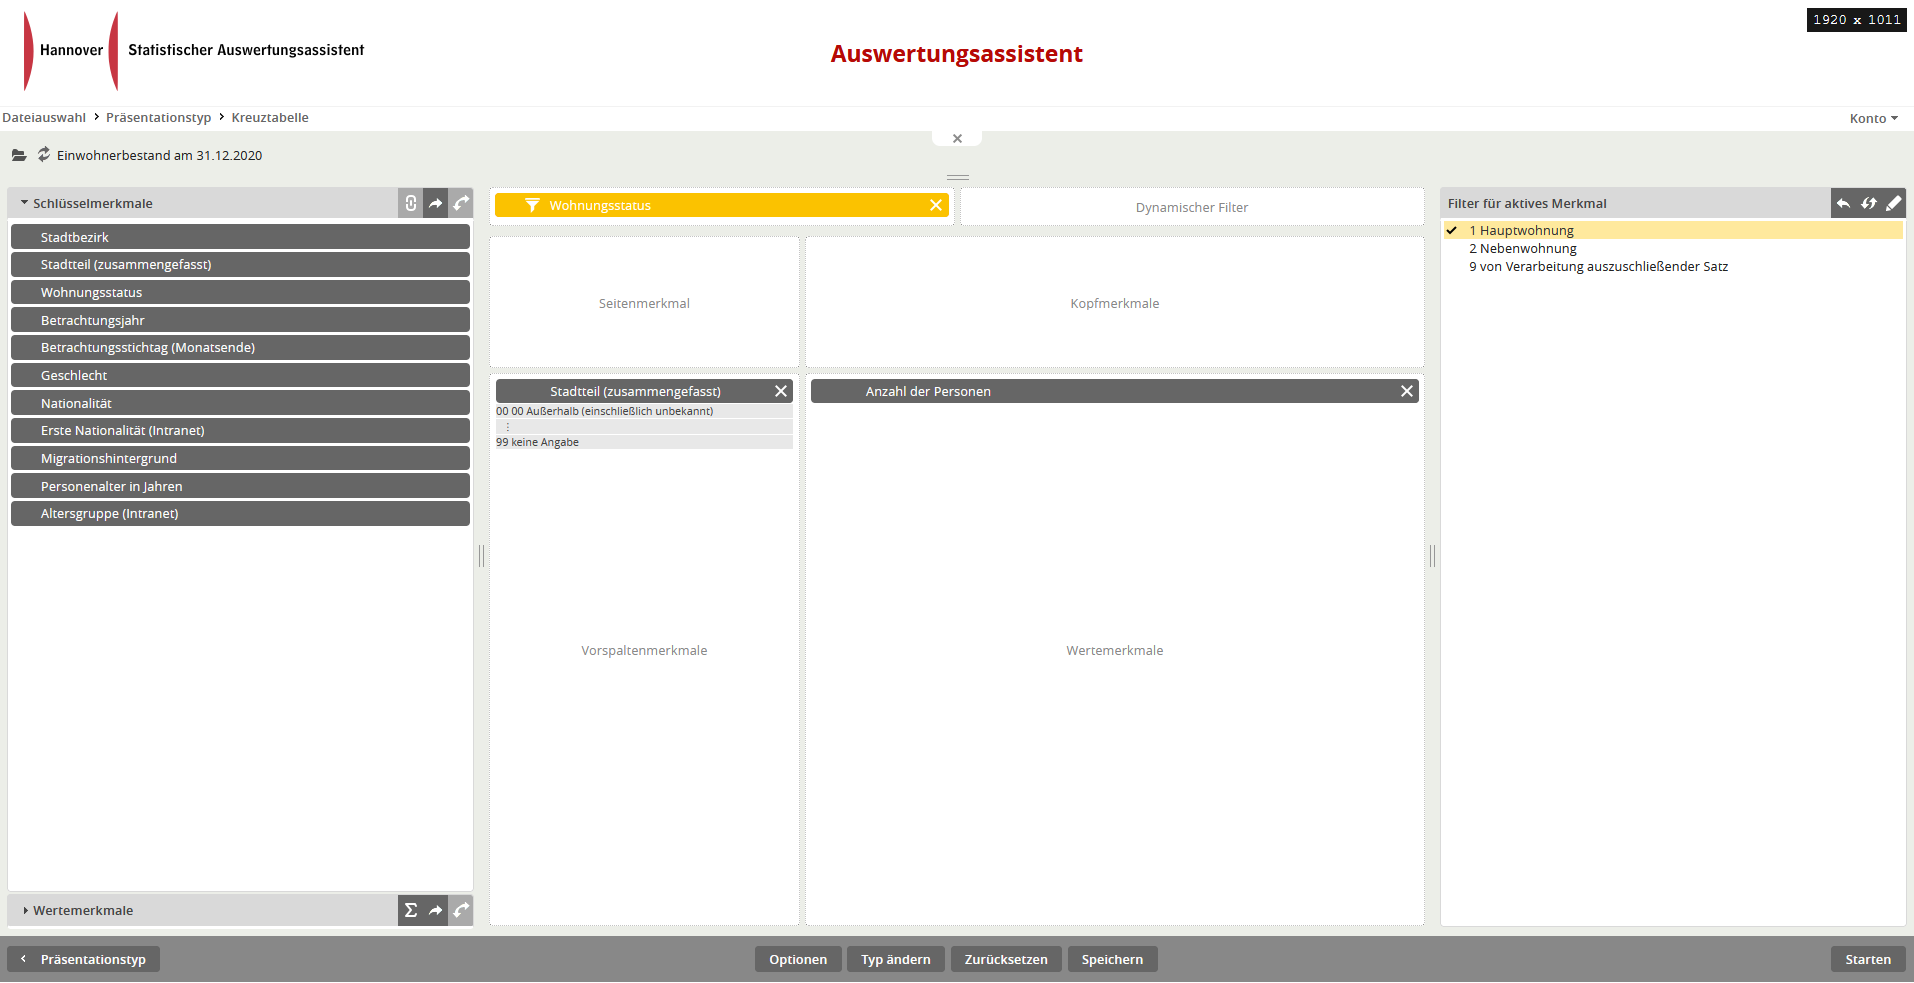Click the refresh arrows next to Einwohnerbestand
Image resolution: width=1914 pixels, height=983 pixels.
[x=44, y=154]
